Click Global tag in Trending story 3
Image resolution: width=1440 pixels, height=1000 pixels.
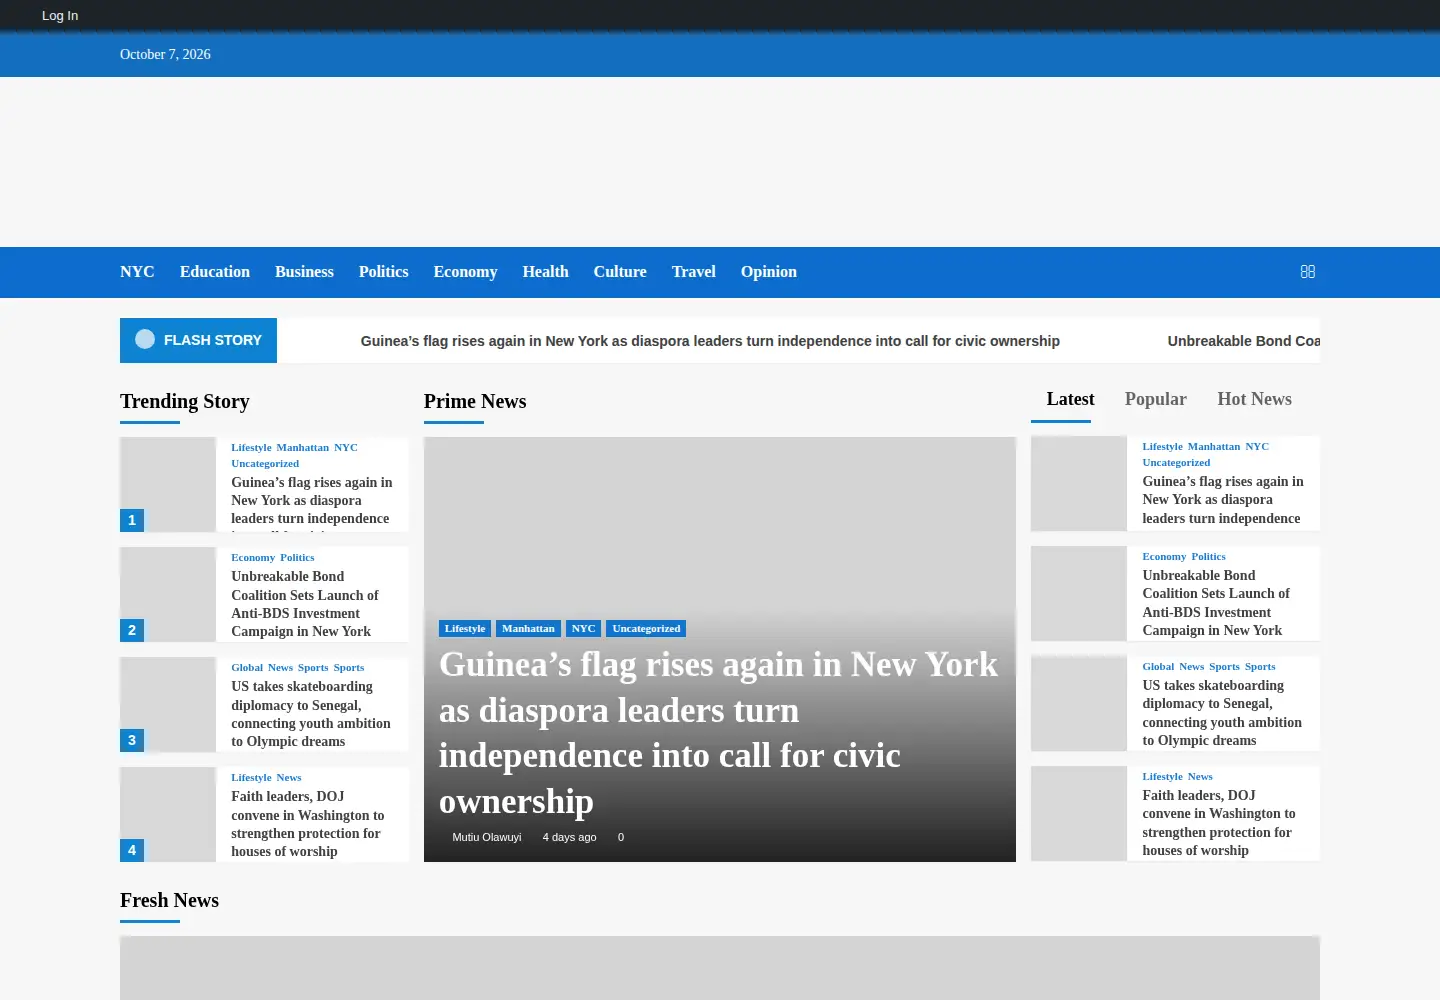247,668
